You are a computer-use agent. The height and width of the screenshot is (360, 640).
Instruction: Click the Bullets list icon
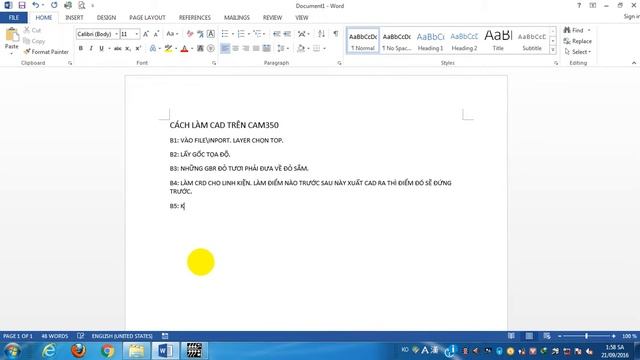225,34
